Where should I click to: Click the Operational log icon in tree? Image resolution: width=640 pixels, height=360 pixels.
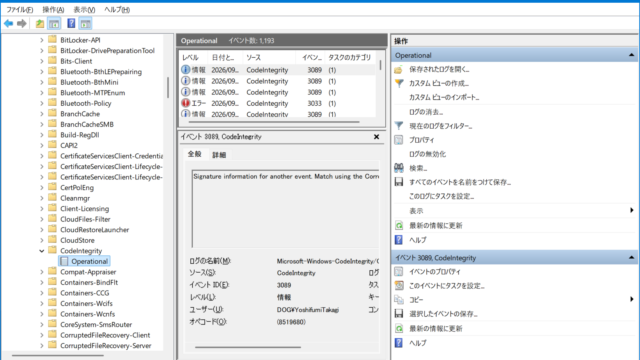64,261
